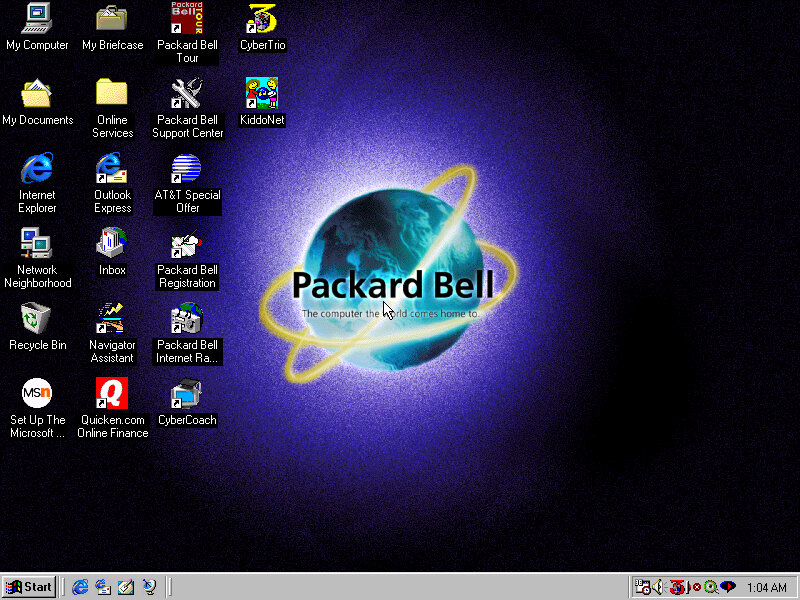Screen dimensions: 800x600
Task: Open the CyberTrio desktop shortcut
Action: pyautogui.click(x=263, y=20)
